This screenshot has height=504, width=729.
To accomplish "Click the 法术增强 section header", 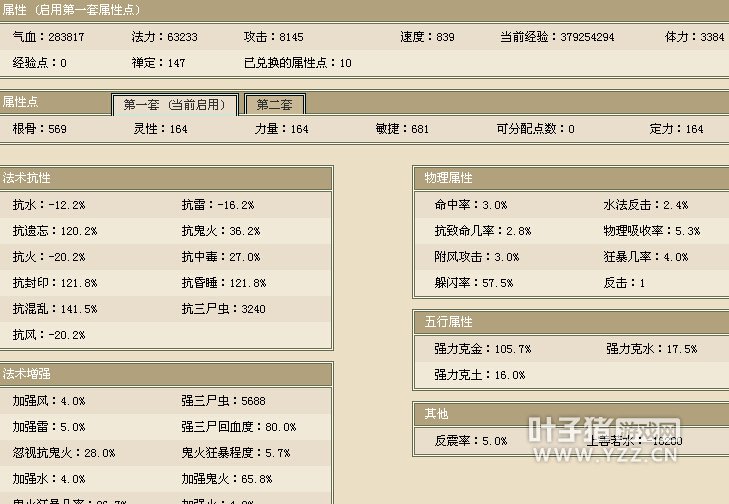I will coord(28,374).
